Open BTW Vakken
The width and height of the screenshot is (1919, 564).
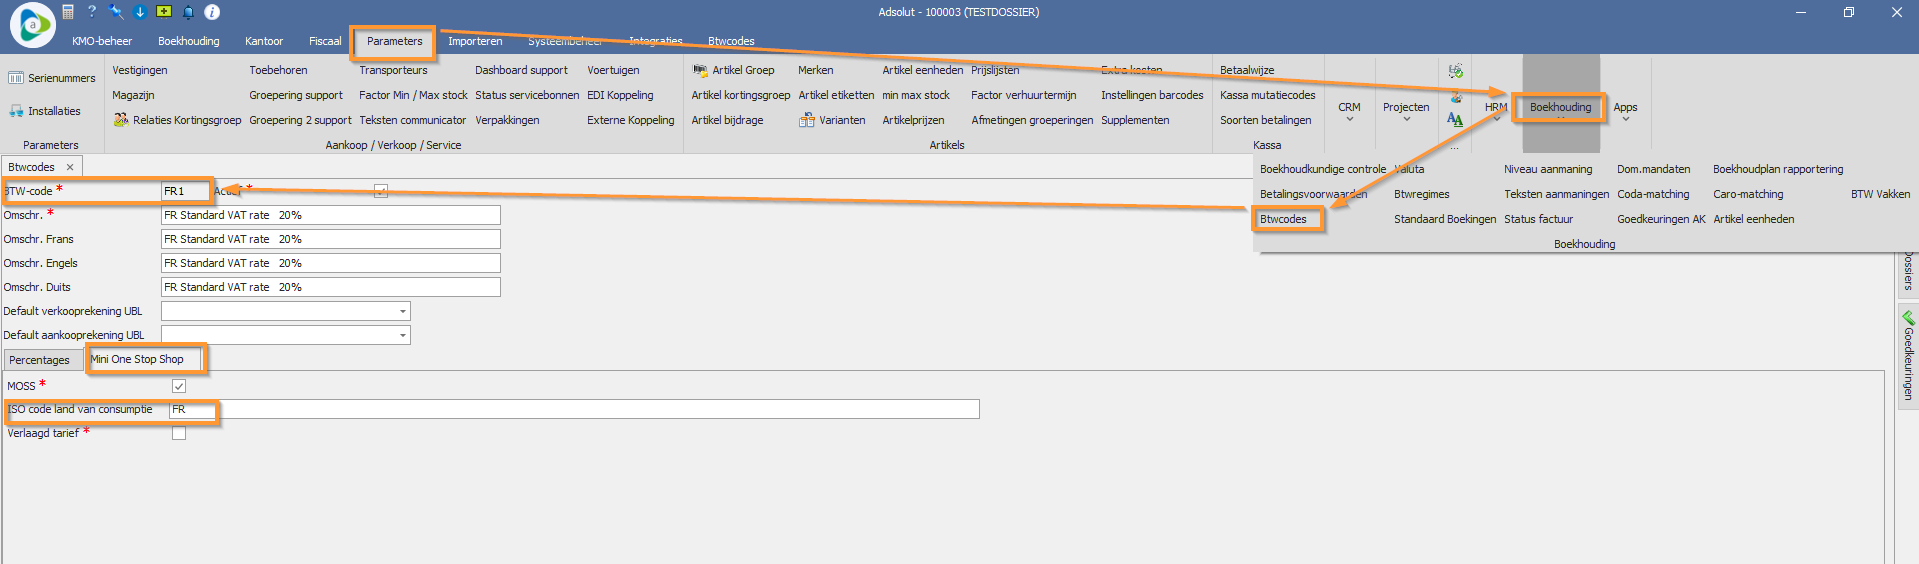(1880, 194)
